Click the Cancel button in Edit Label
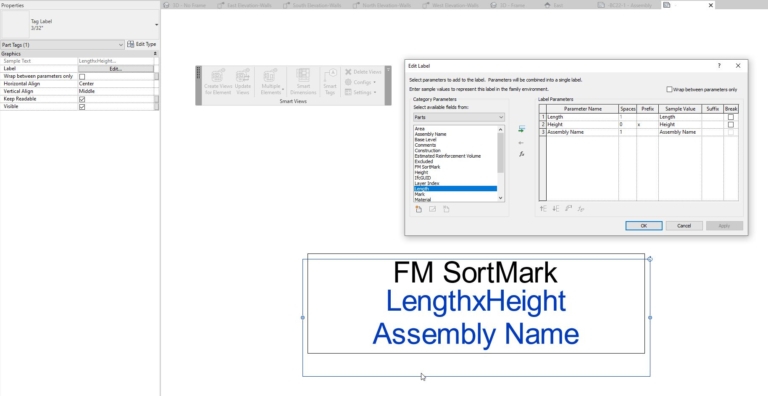The image size is (768, 396). (684, 225)
